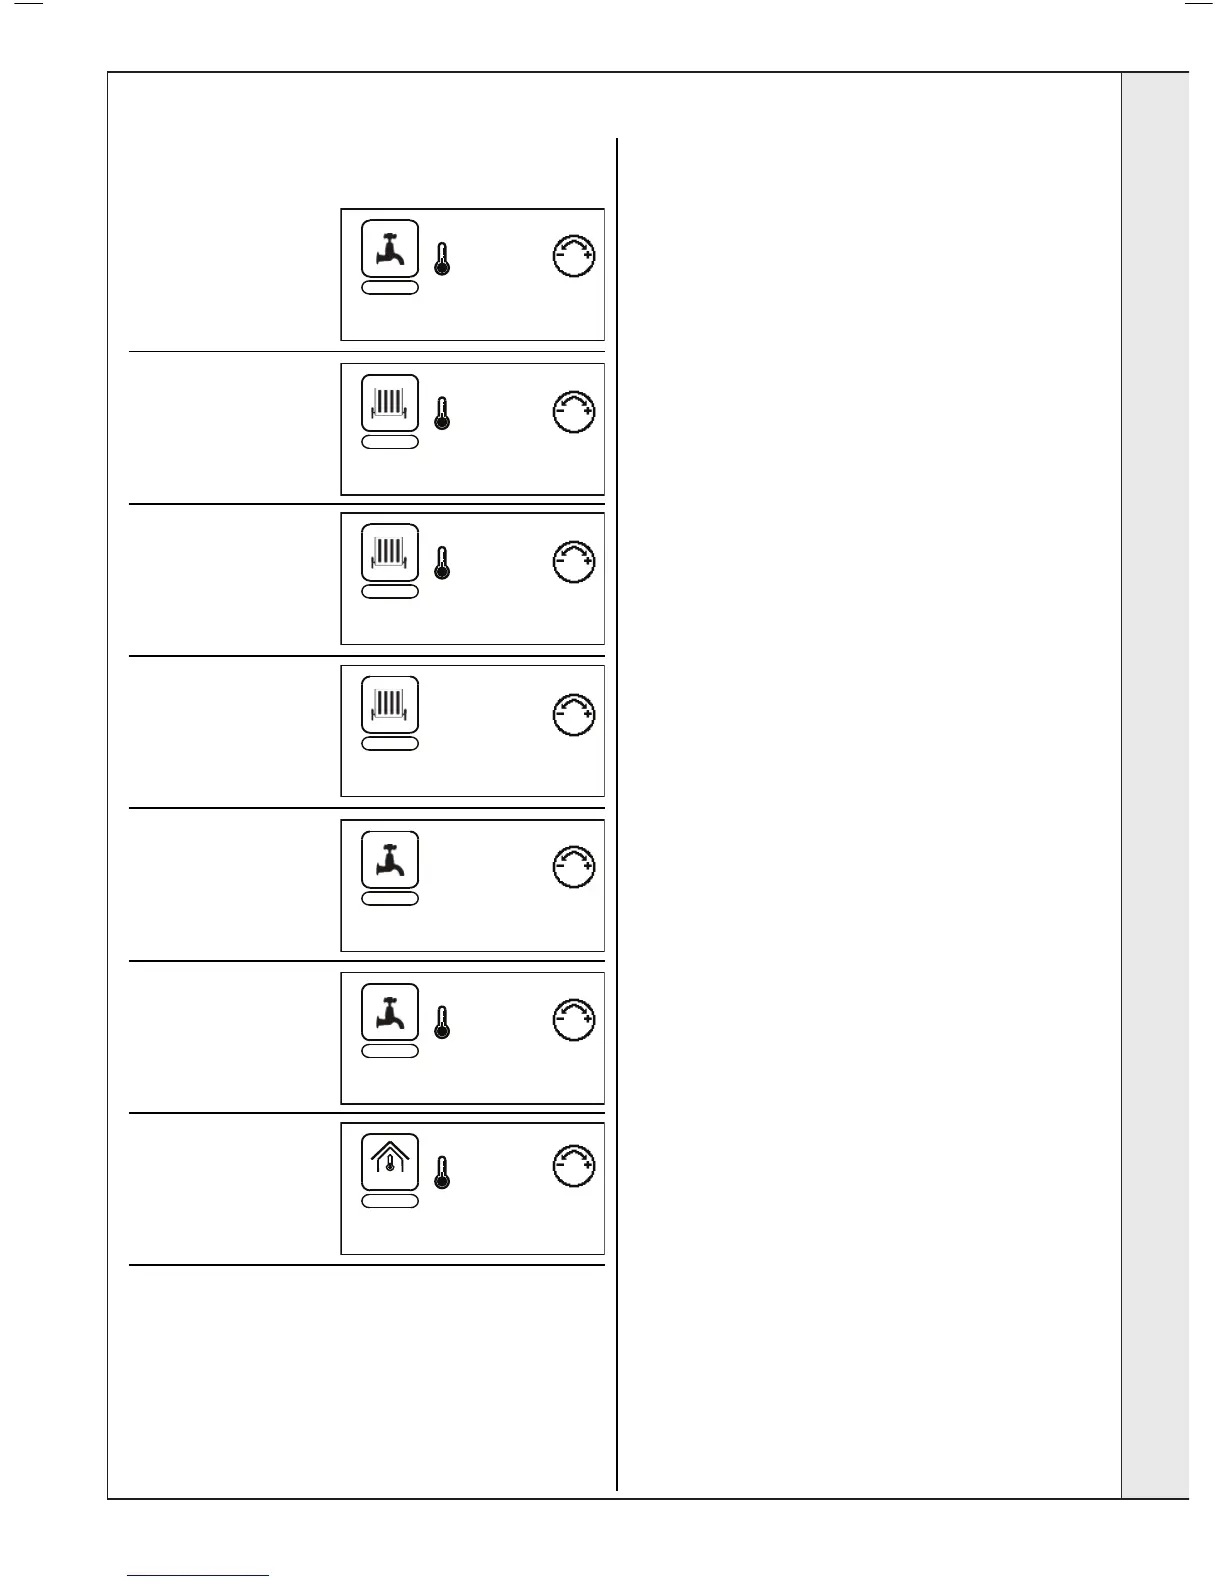Click the tap icon in the sixth panel

(x=390, y=1012)
